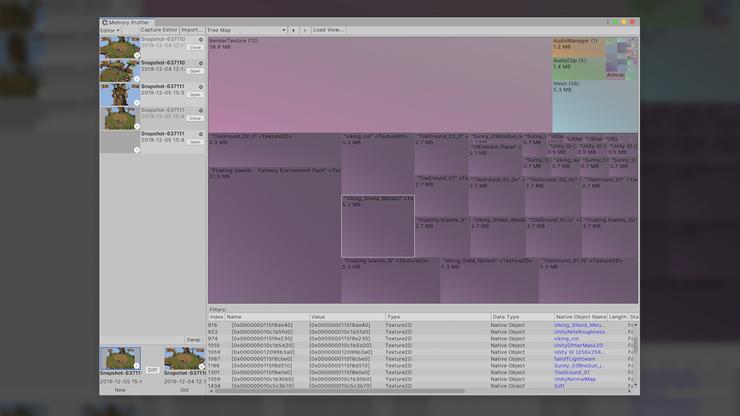
Task: Select the Animat tree map block
Action: pyautogui.click(x=615, y=75)
